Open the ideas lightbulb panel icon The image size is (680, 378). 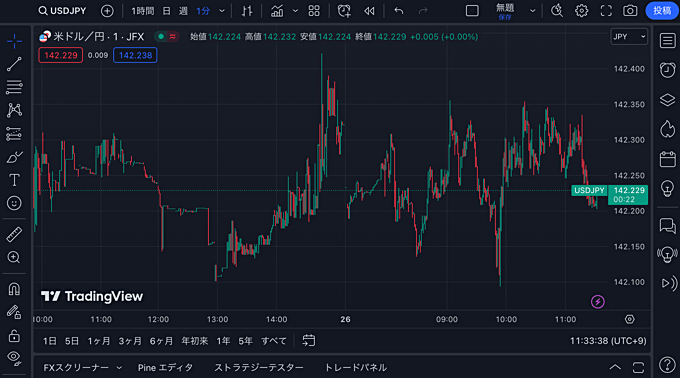pos(667,188)
